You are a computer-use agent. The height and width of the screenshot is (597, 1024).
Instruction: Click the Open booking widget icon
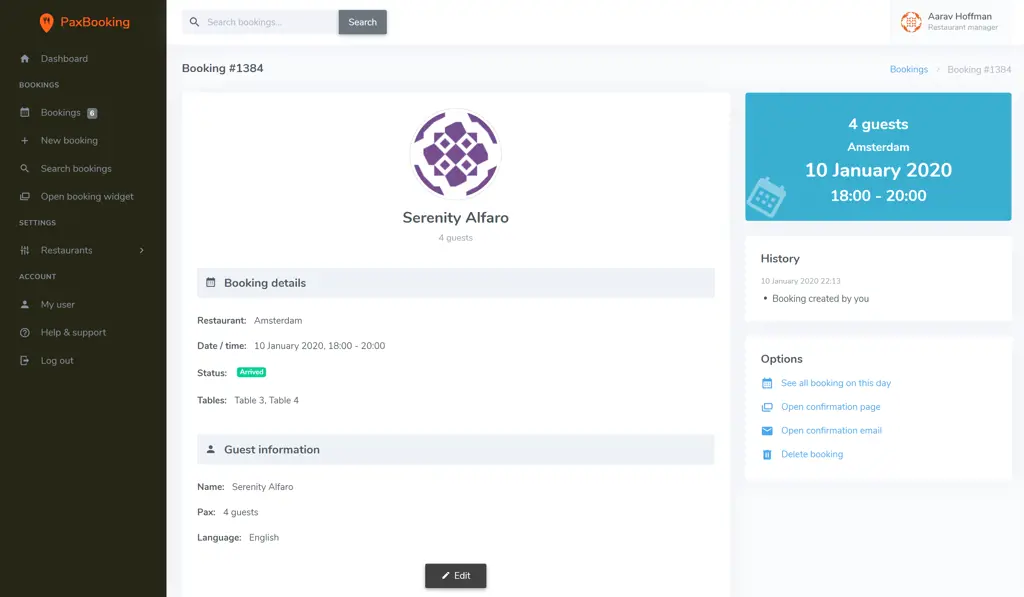(x=25, y=197)
